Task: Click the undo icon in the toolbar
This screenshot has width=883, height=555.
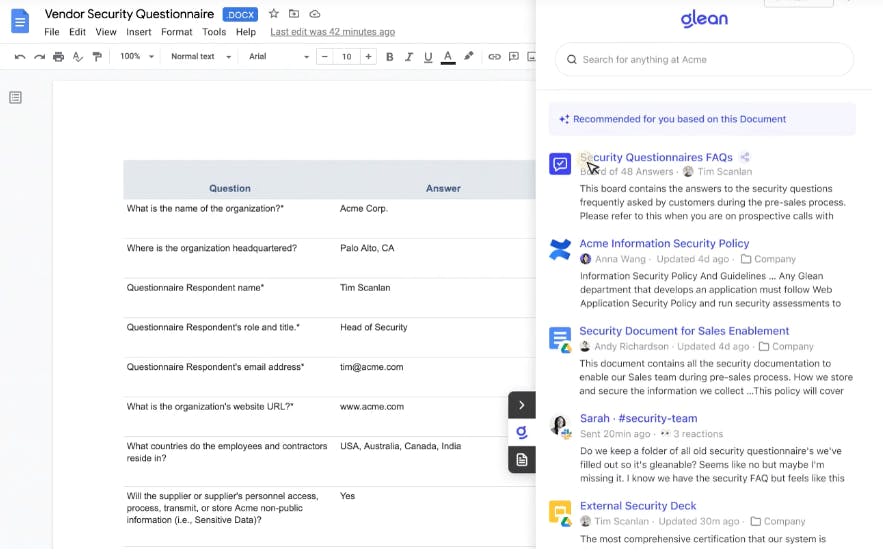Action: pos(20,57)
